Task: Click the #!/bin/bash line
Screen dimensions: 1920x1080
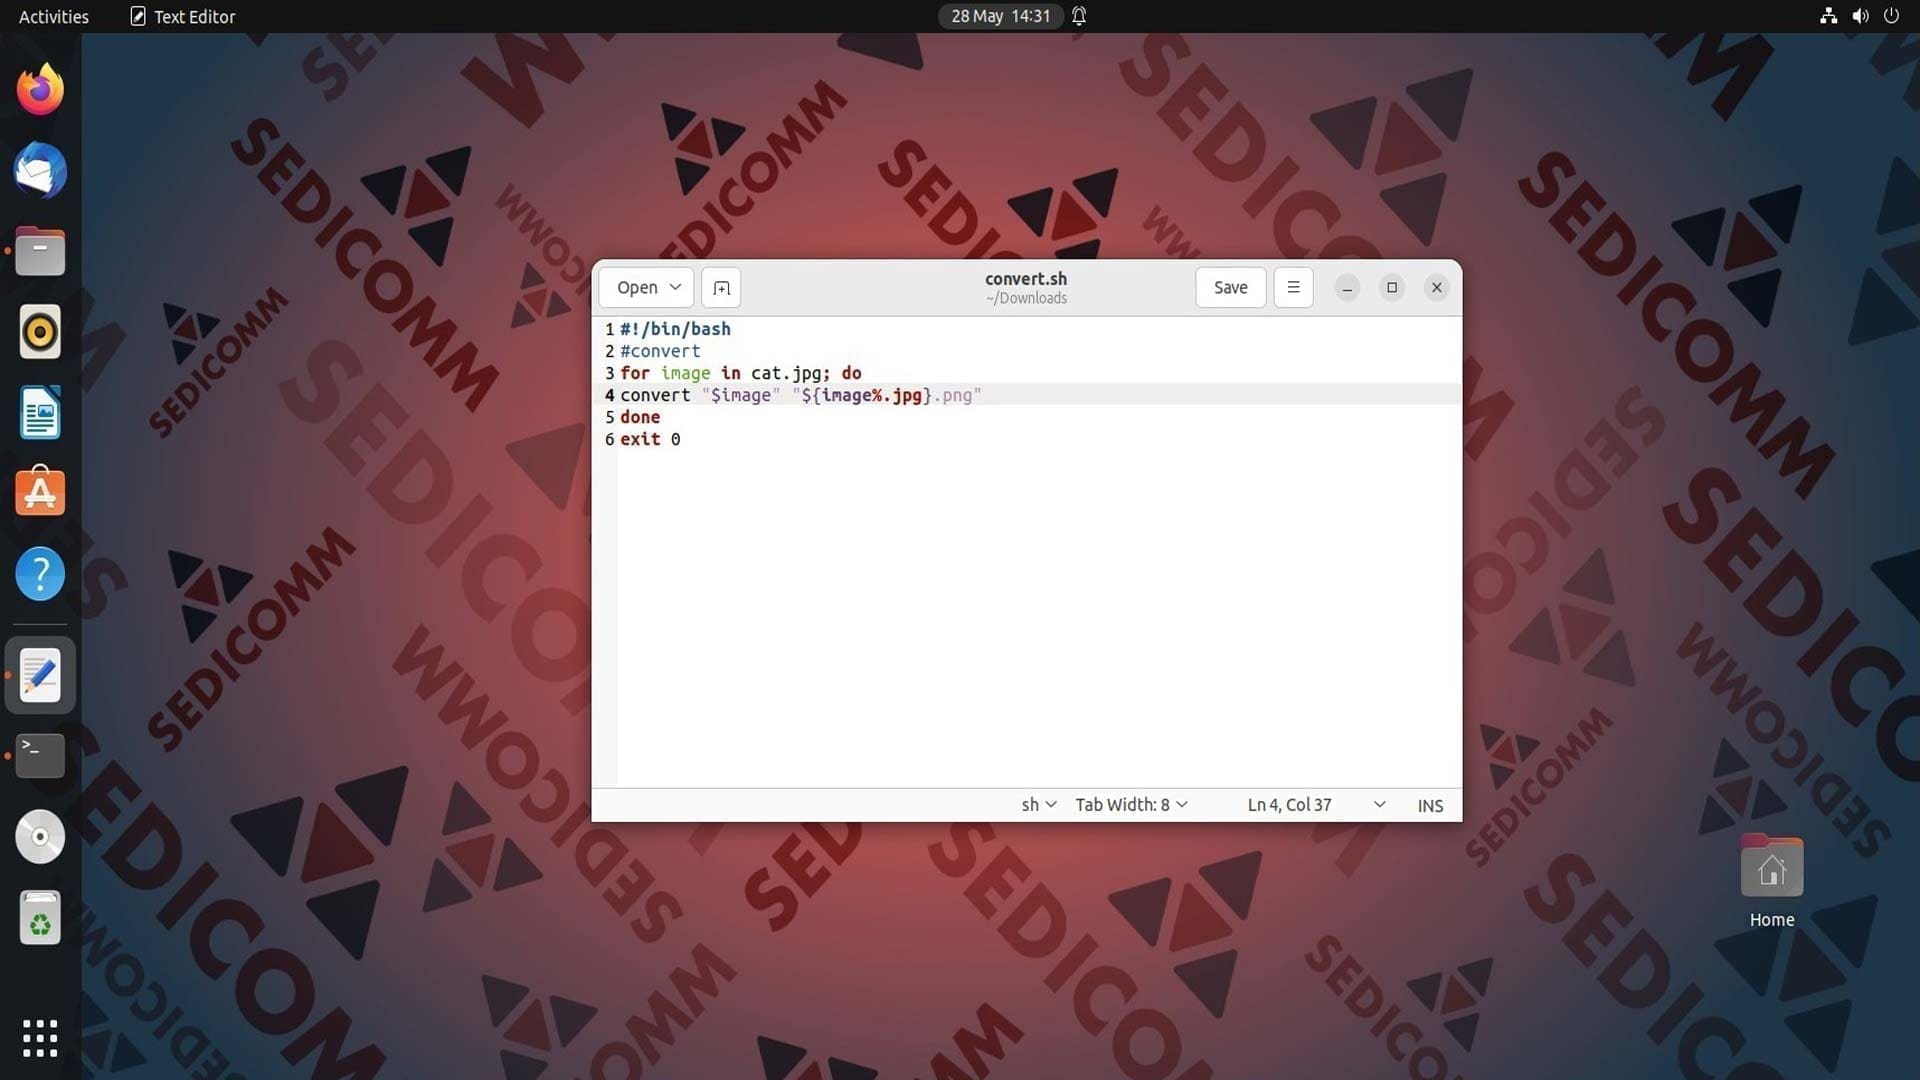Action: pyautogui.click(x=675, y=329)
